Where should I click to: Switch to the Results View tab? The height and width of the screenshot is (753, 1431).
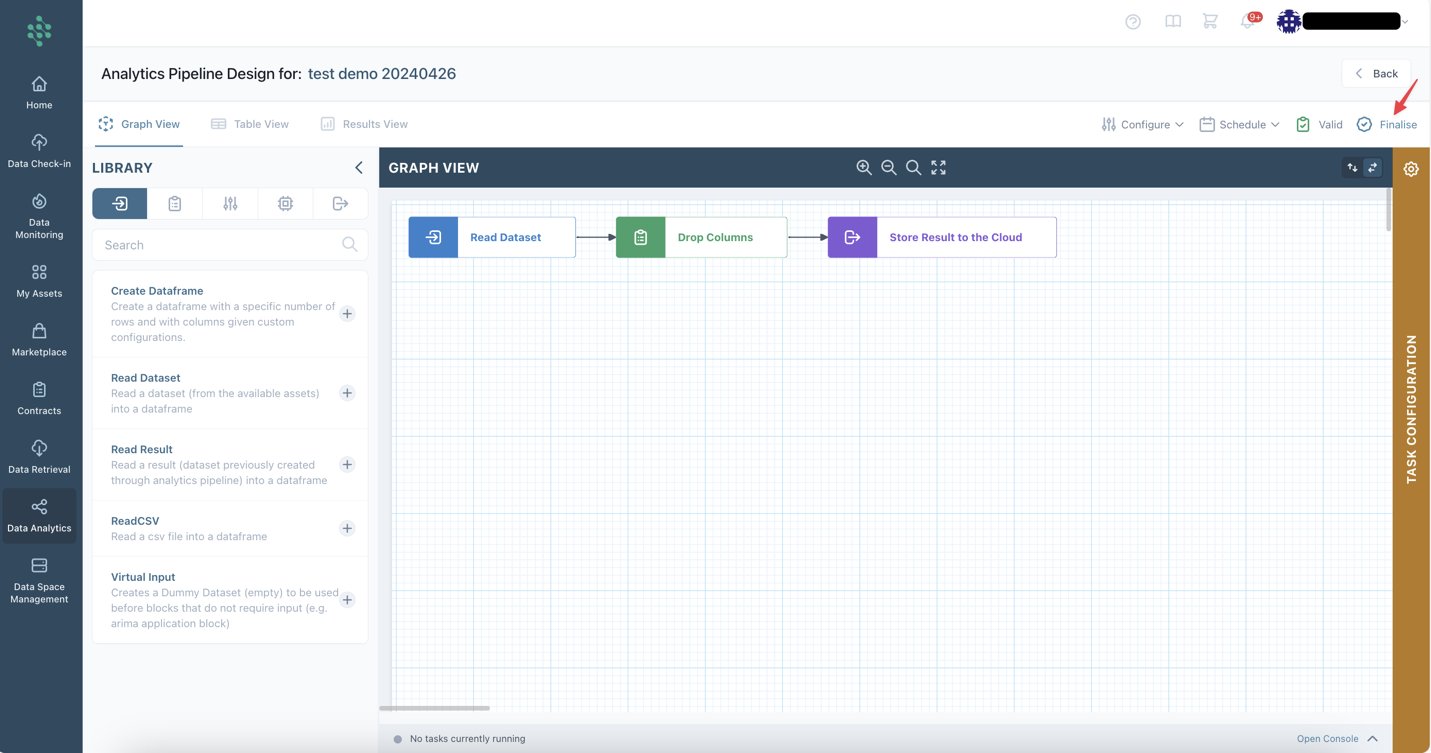pos(364,124)
